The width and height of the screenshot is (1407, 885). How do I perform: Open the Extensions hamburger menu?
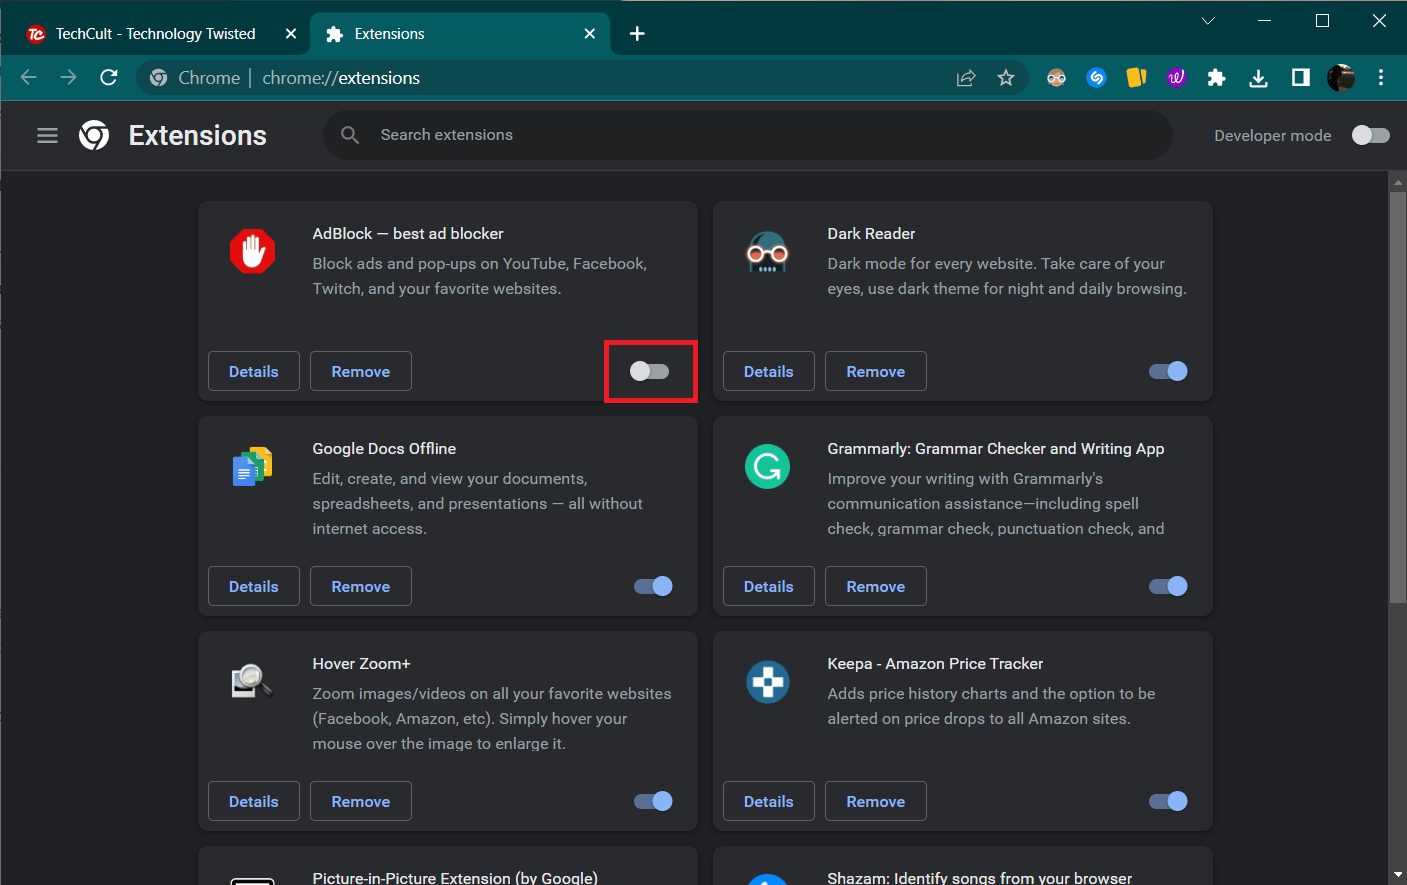click(47, 135)
